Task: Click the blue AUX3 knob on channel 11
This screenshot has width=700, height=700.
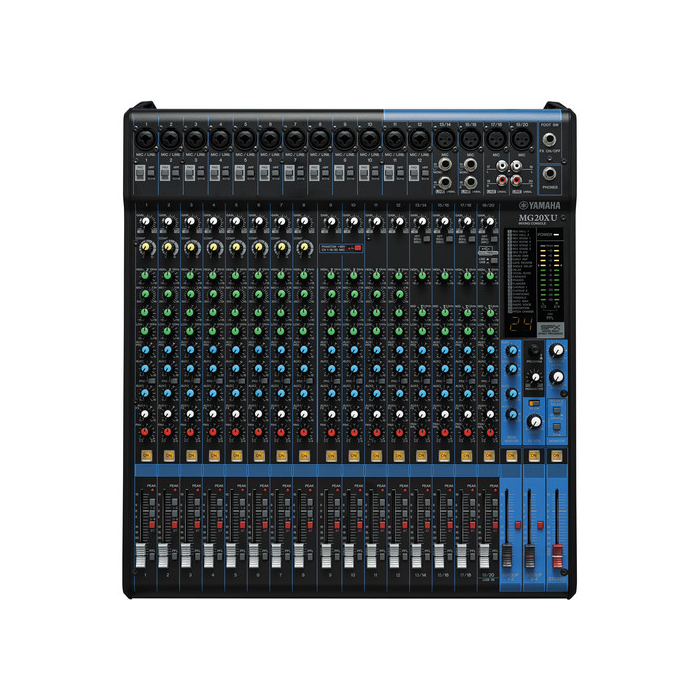Action: click(377, 393)
